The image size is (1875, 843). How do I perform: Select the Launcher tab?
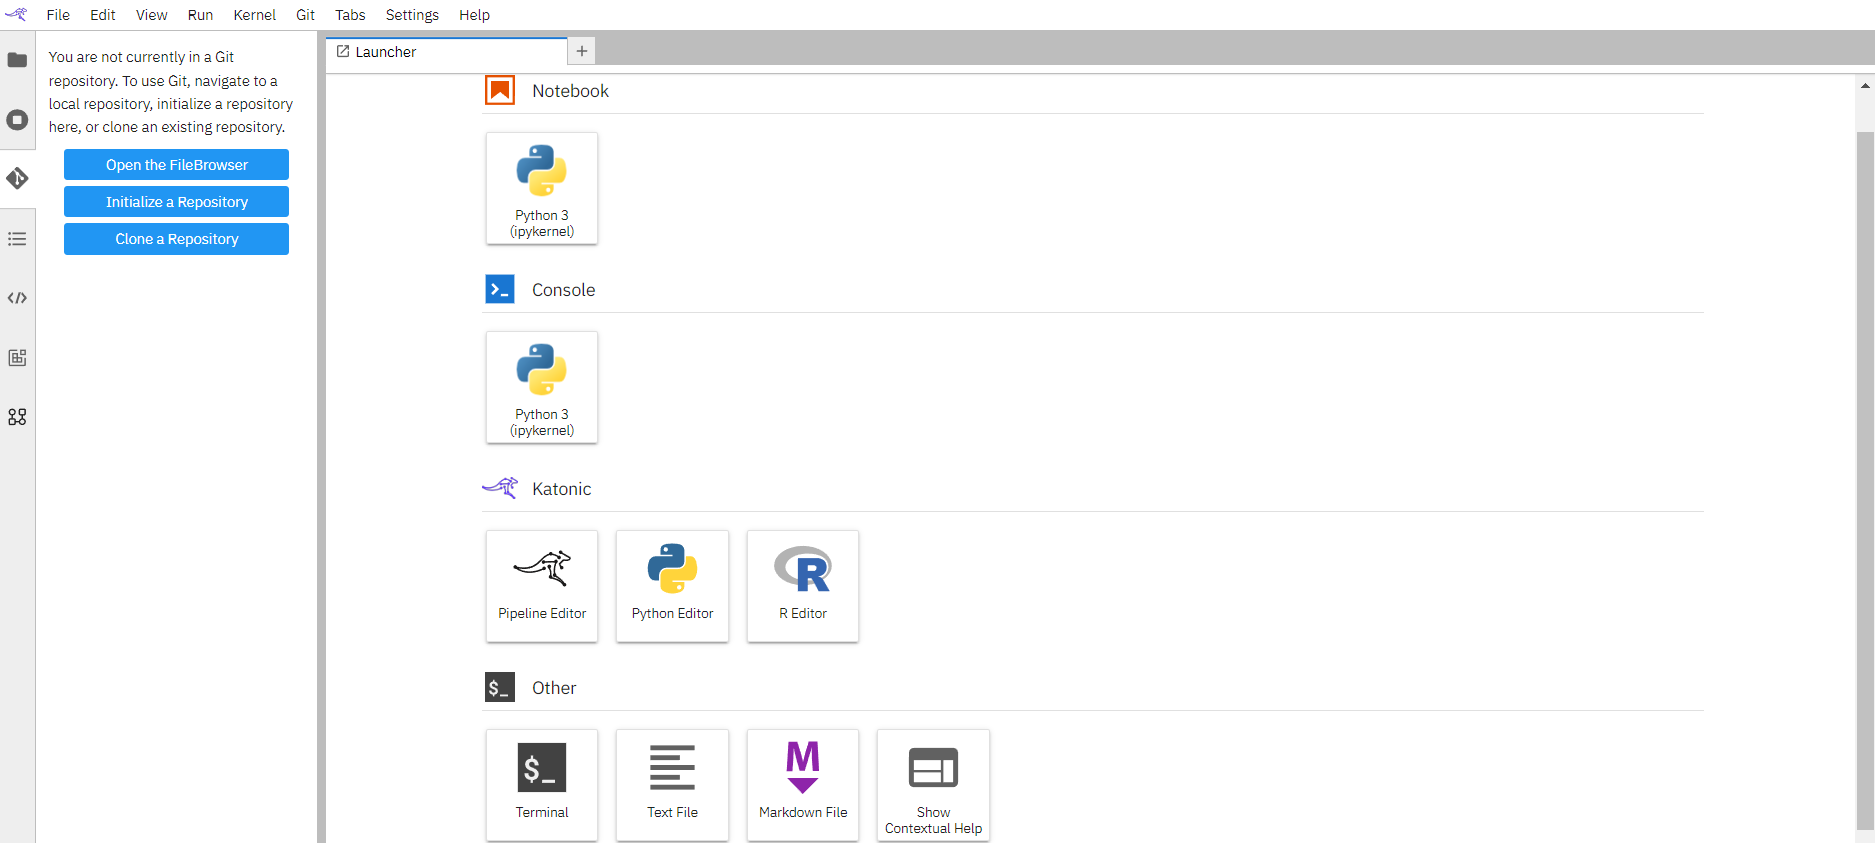[447, 51]
